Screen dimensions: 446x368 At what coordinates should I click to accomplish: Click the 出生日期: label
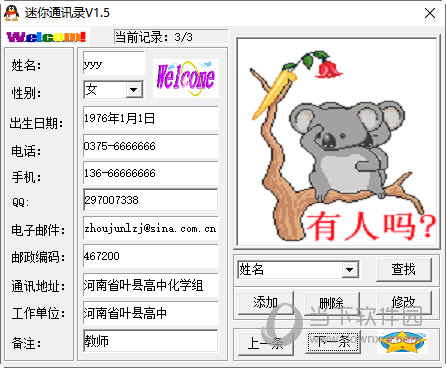[37, 124]
